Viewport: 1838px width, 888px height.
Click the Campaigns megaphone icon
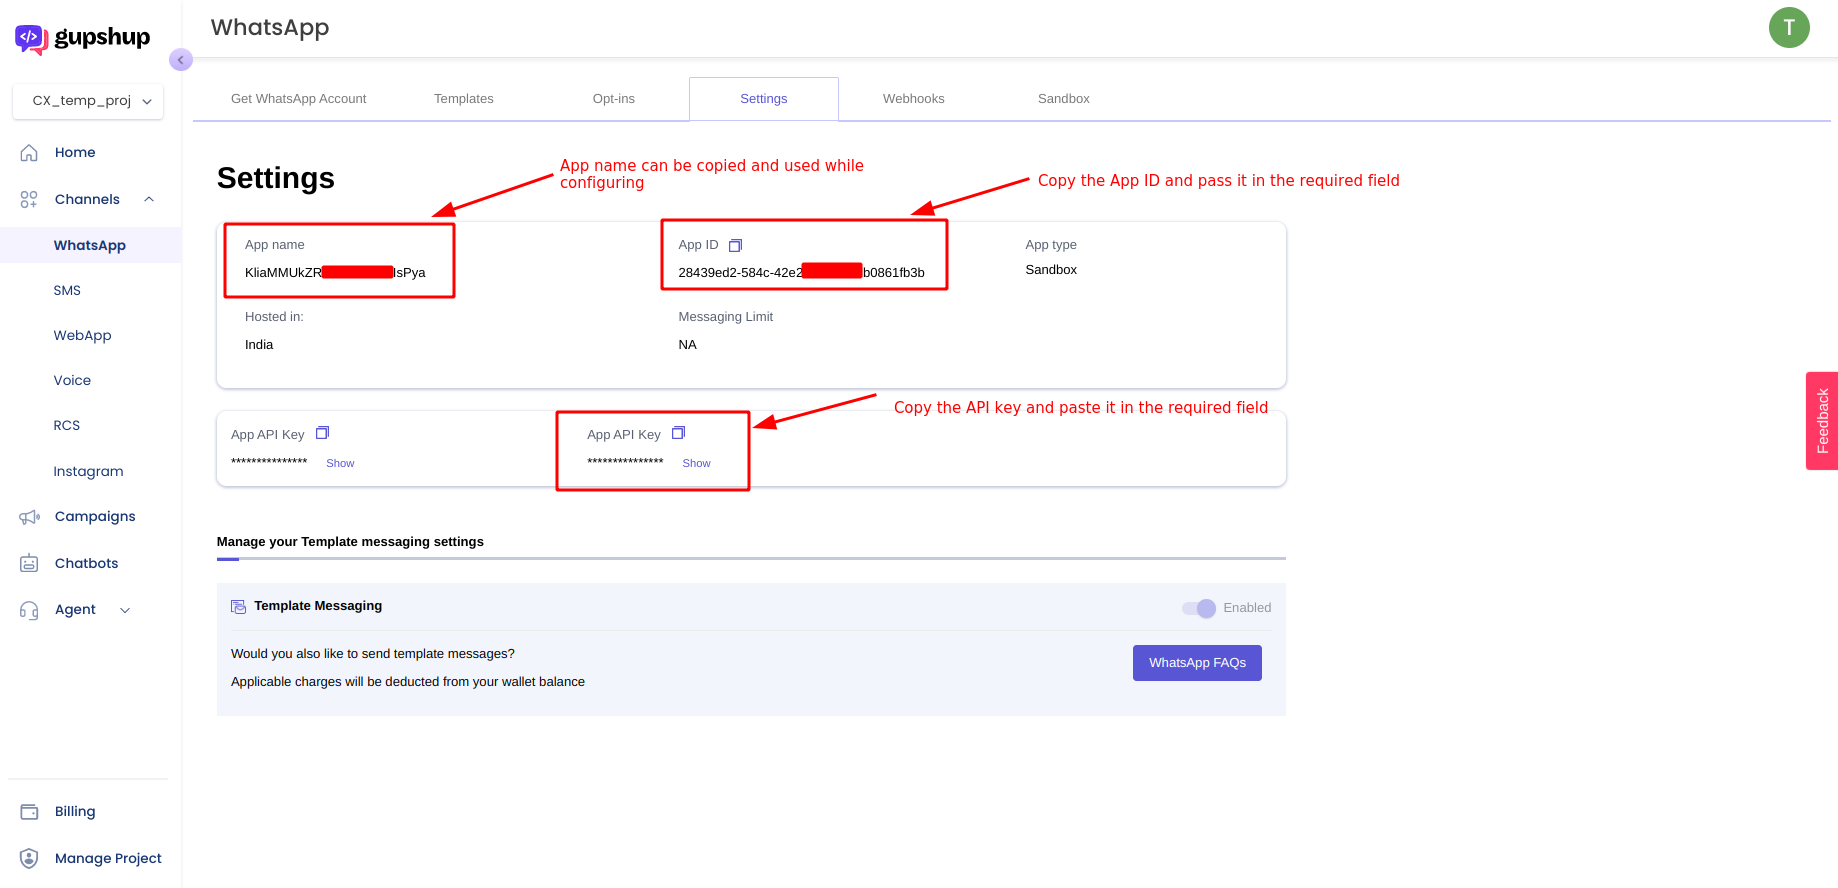click(x=29, y=517)
